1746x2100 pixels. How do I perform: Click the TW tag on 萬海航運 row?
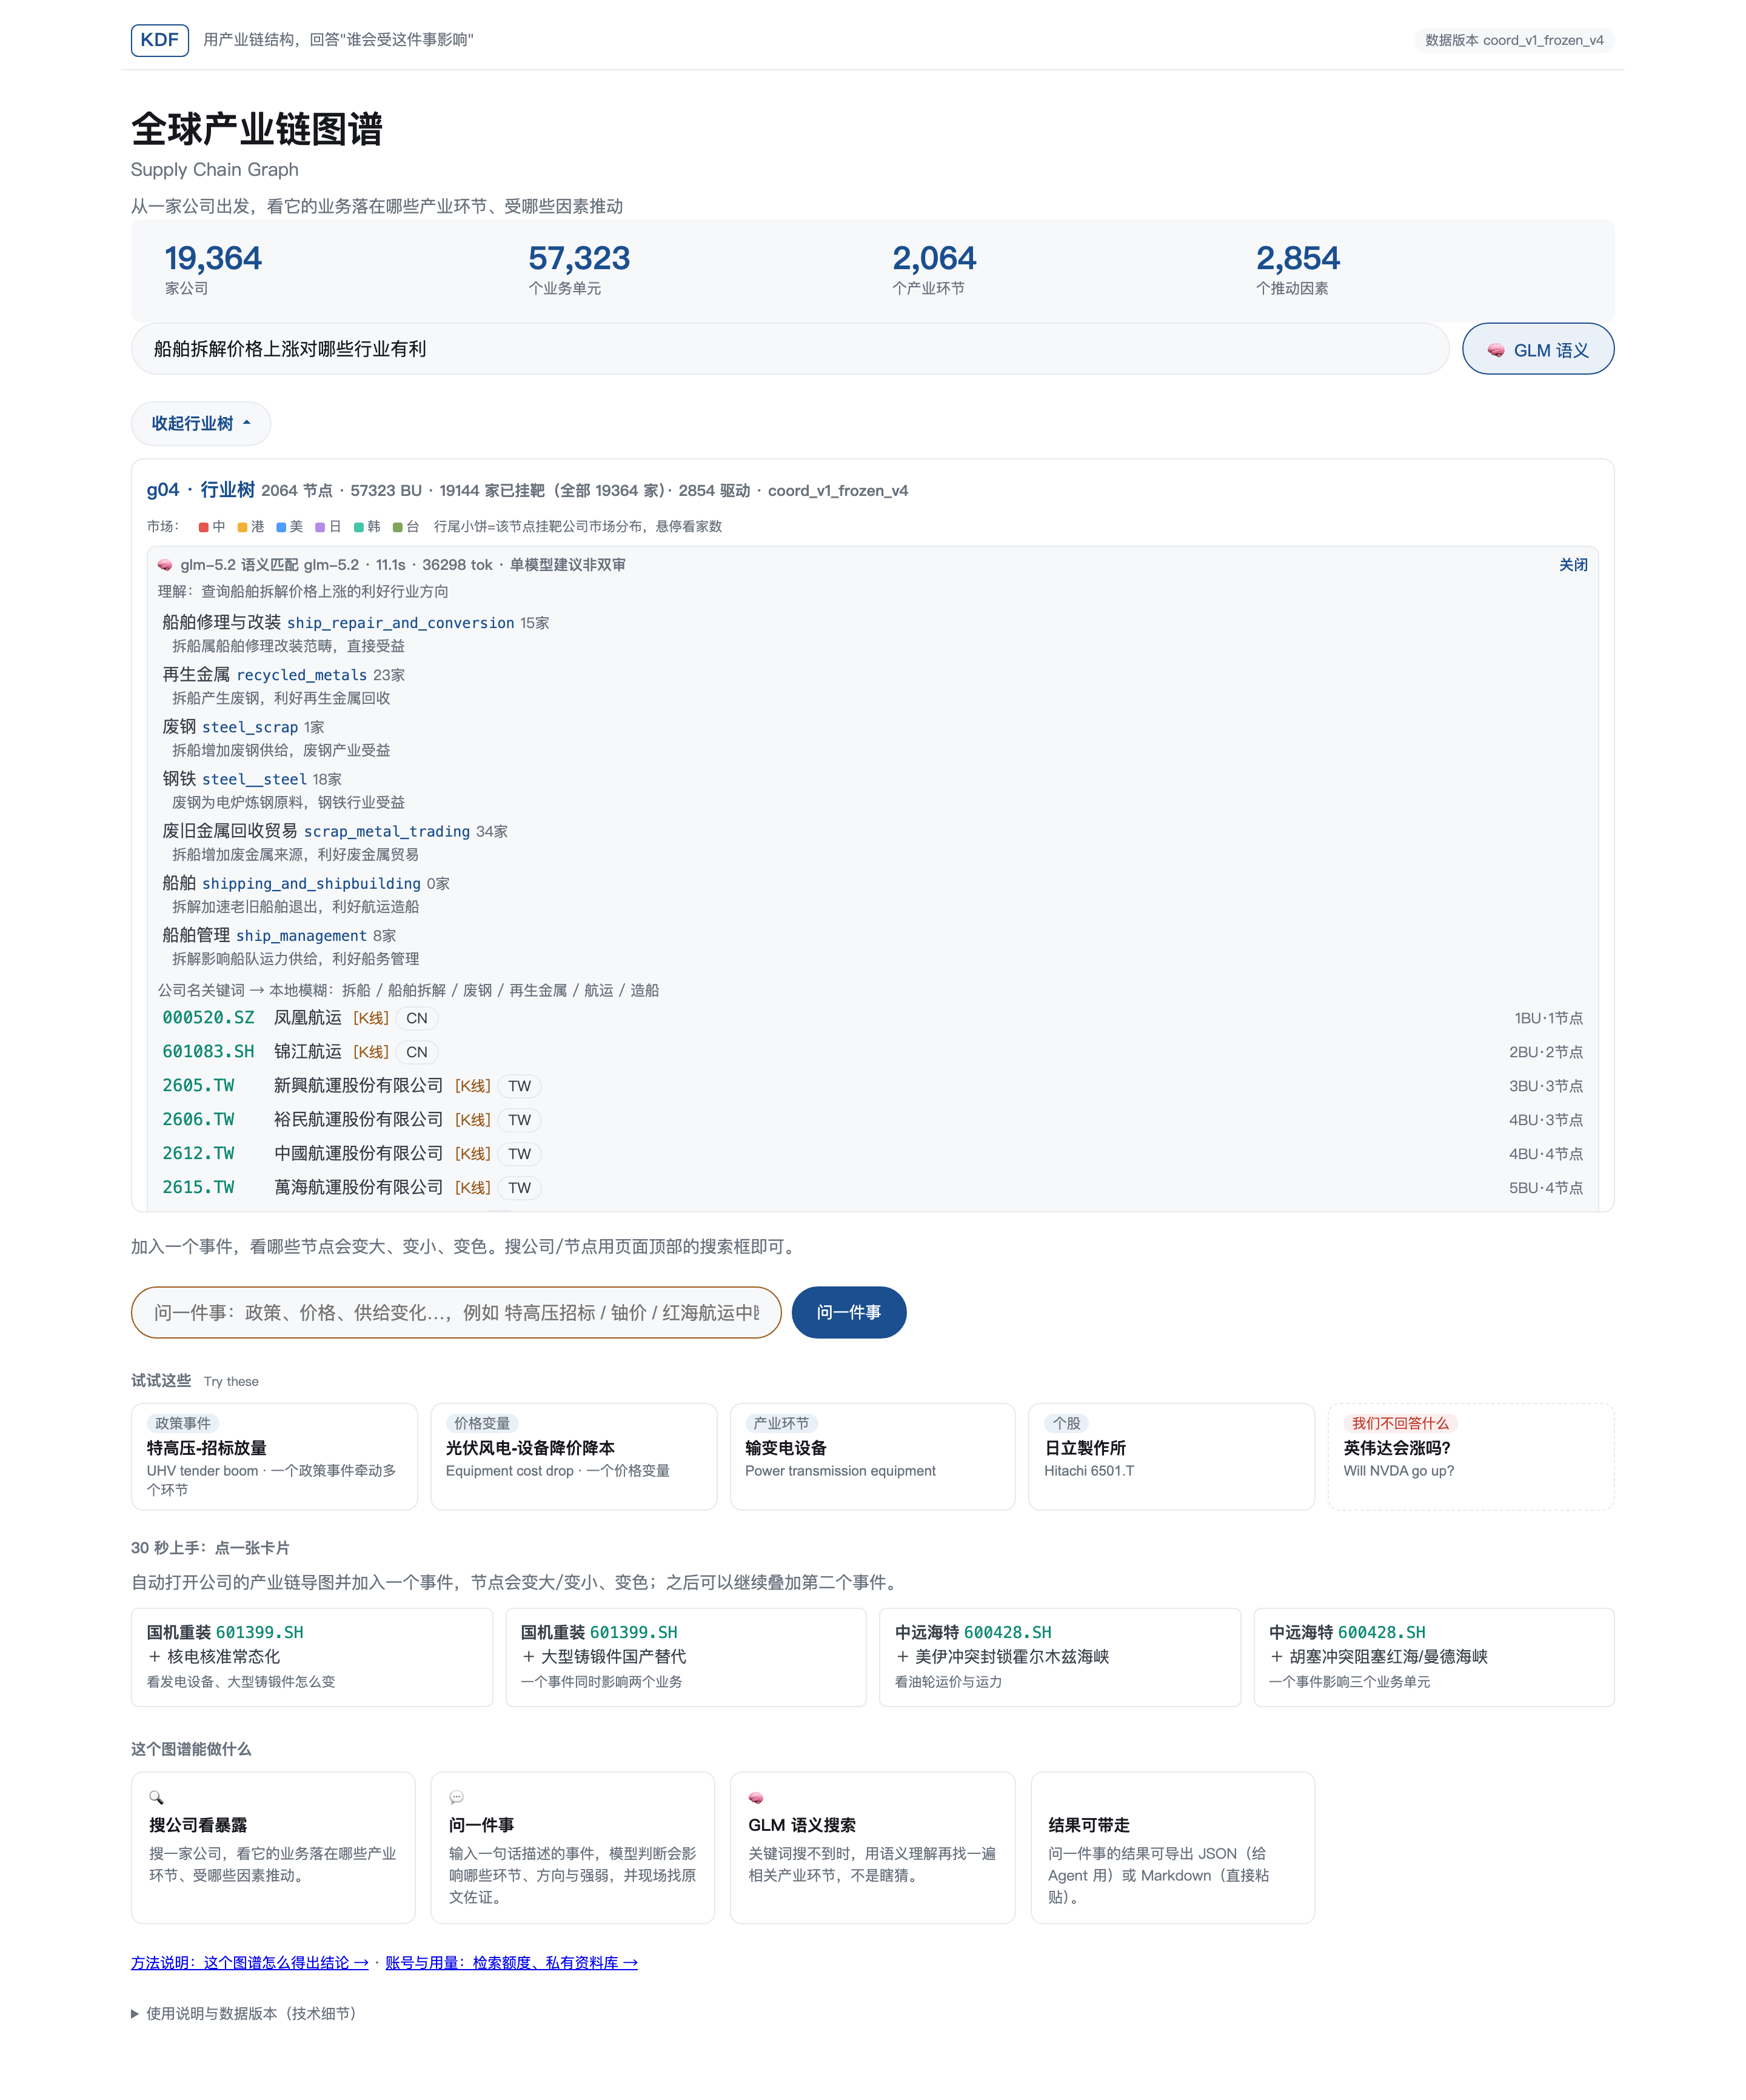(519, 1188)
